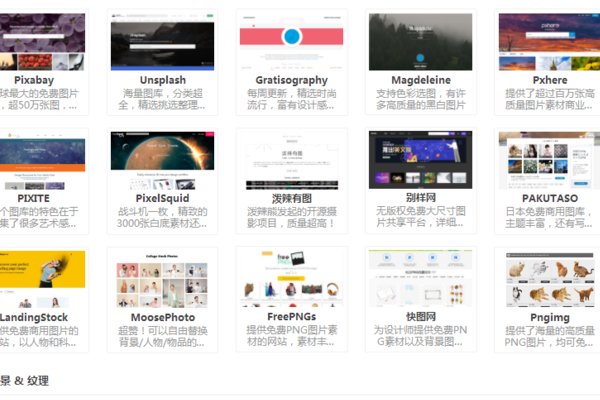600x400 pixels.
Task: Click the PixelSquid description starting 战斗机一枚
Action: 162,217
